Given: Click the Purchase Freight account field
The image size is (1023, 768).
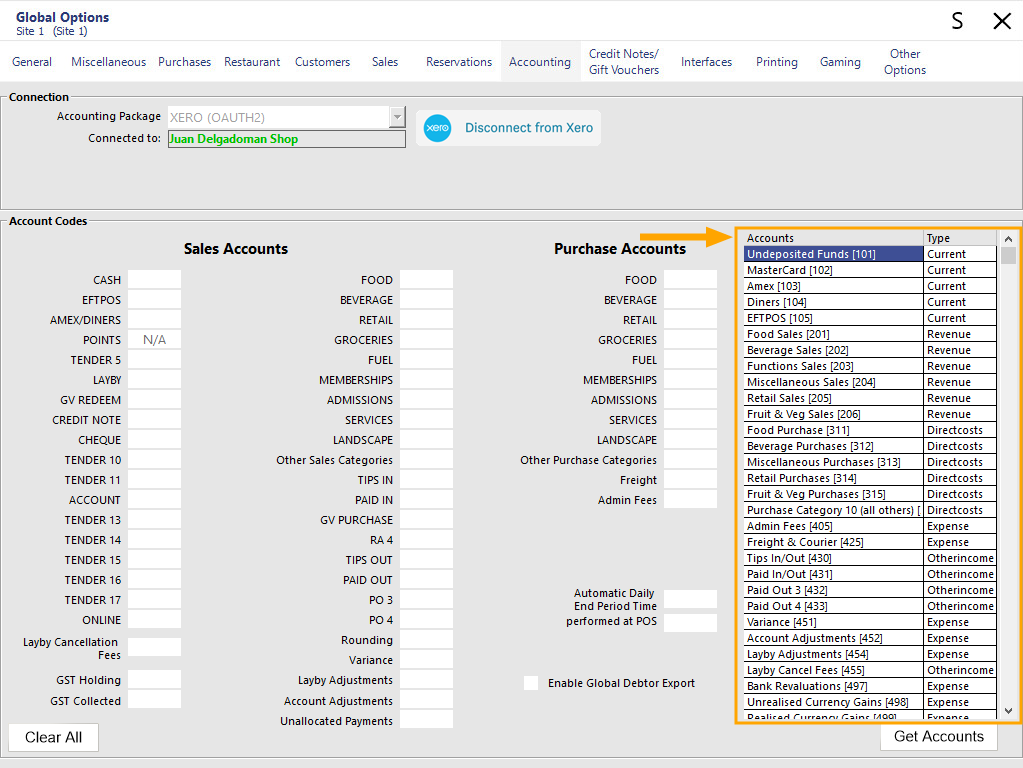Looking at the screenshot, I should click(690, 480).
